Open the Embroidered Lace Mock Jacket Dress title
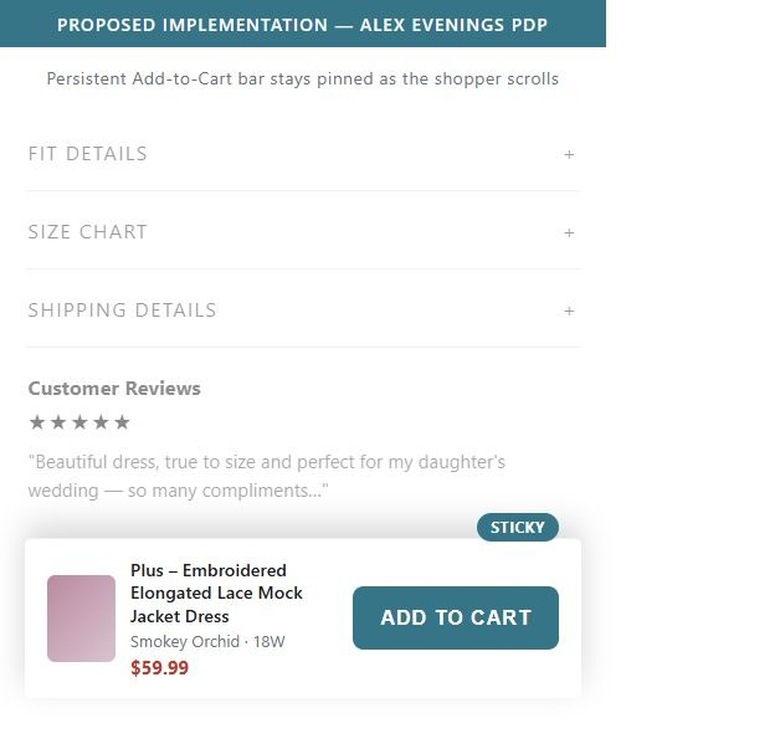 tap(216, 593)
